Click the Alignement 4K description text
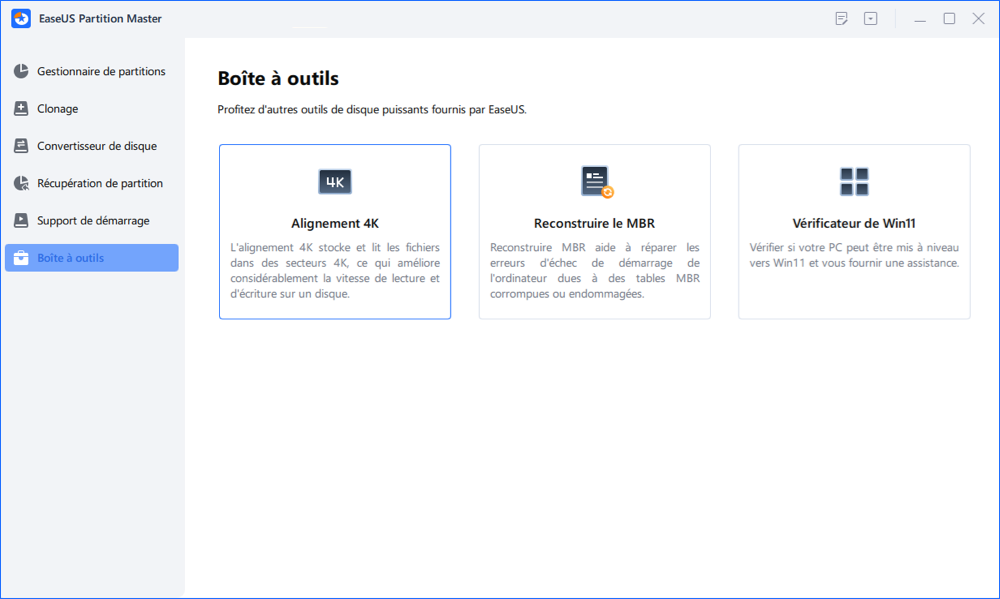Screen dimensions: 1000x599 click(335, 270)
